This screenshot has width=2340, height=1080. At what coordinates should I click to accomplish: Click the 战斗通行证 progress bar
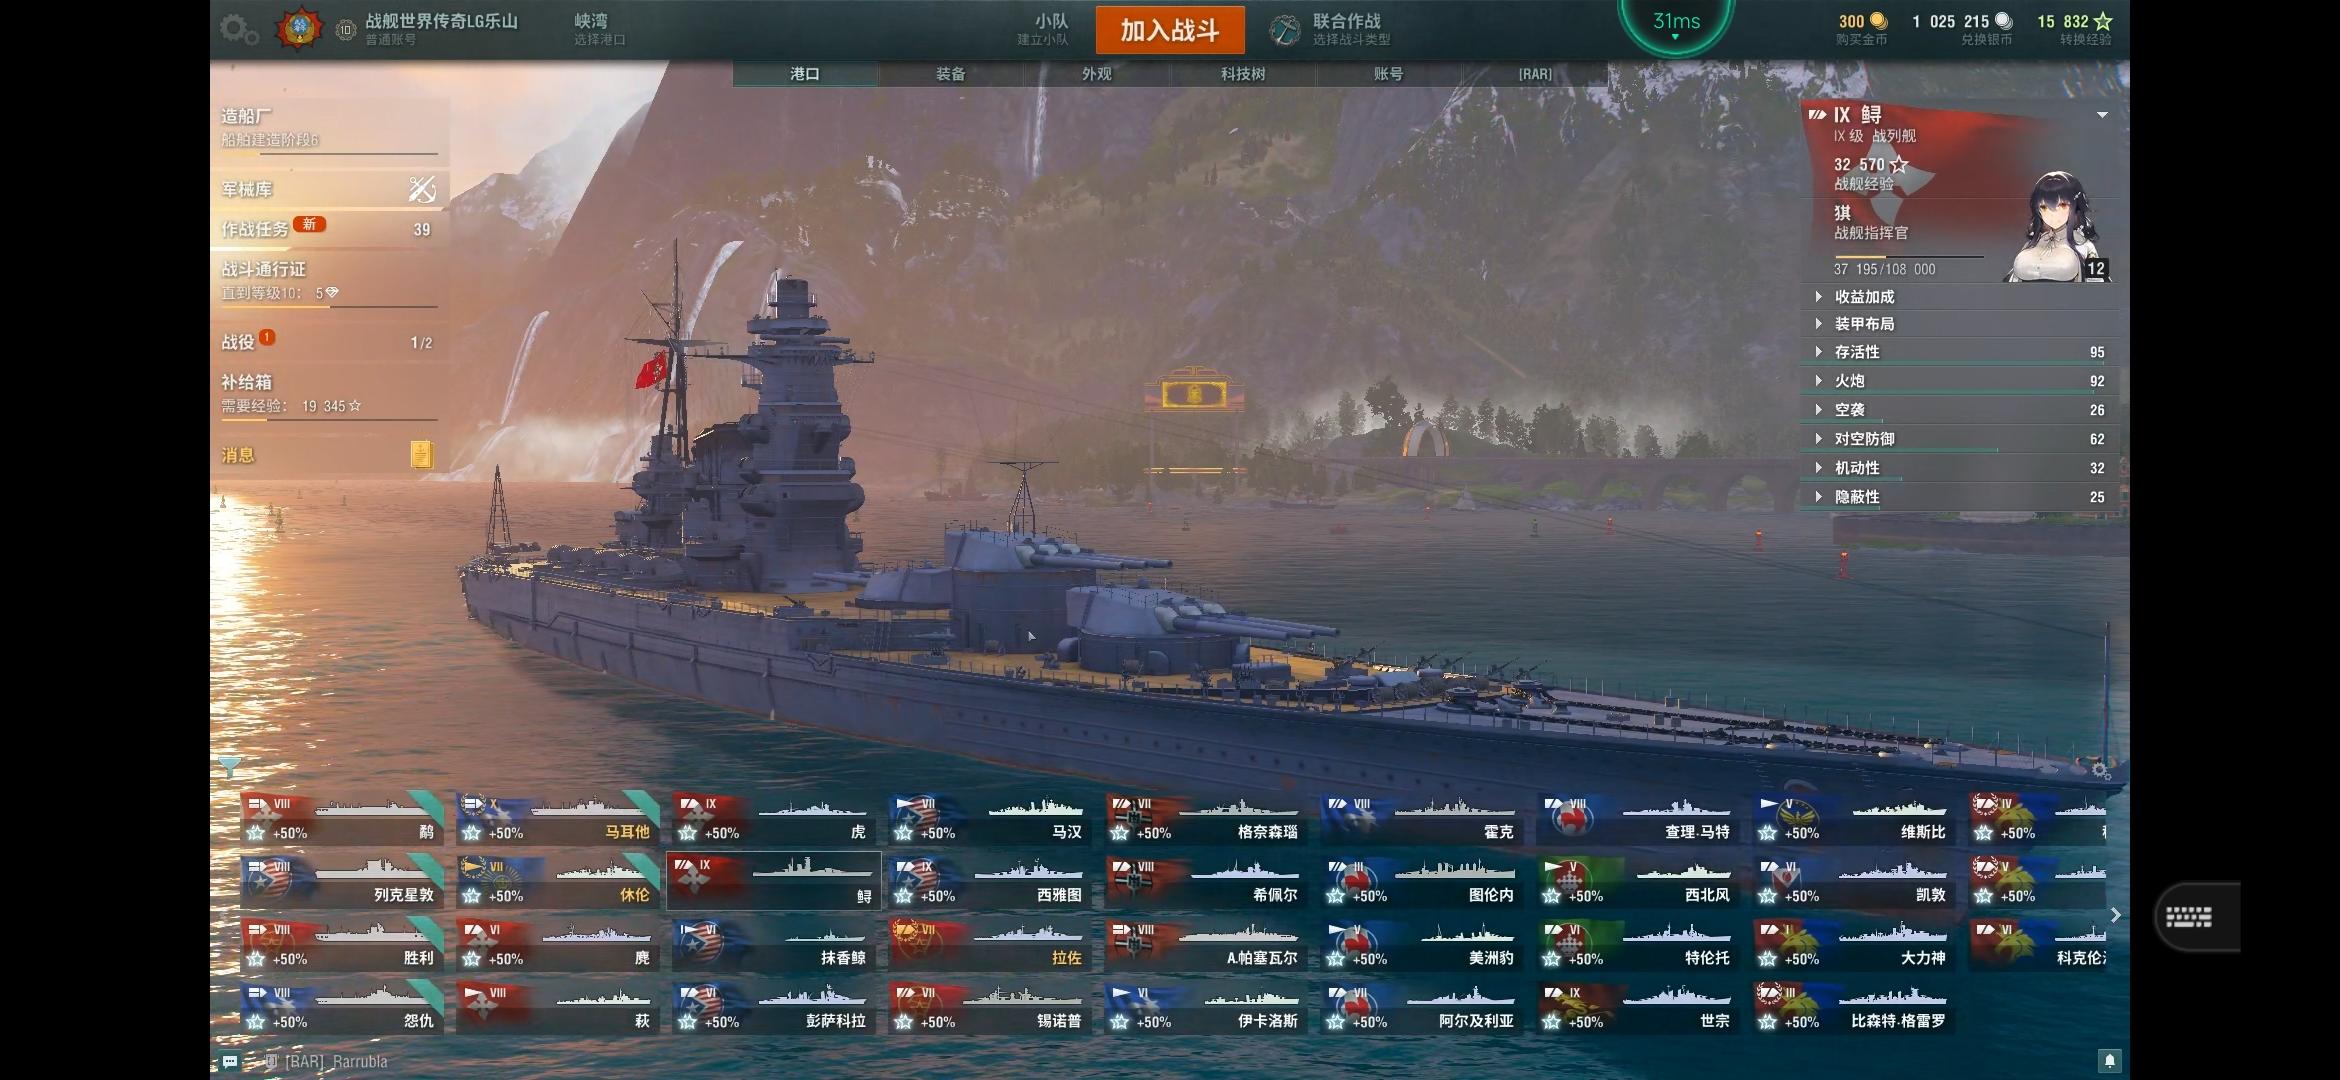329,306
